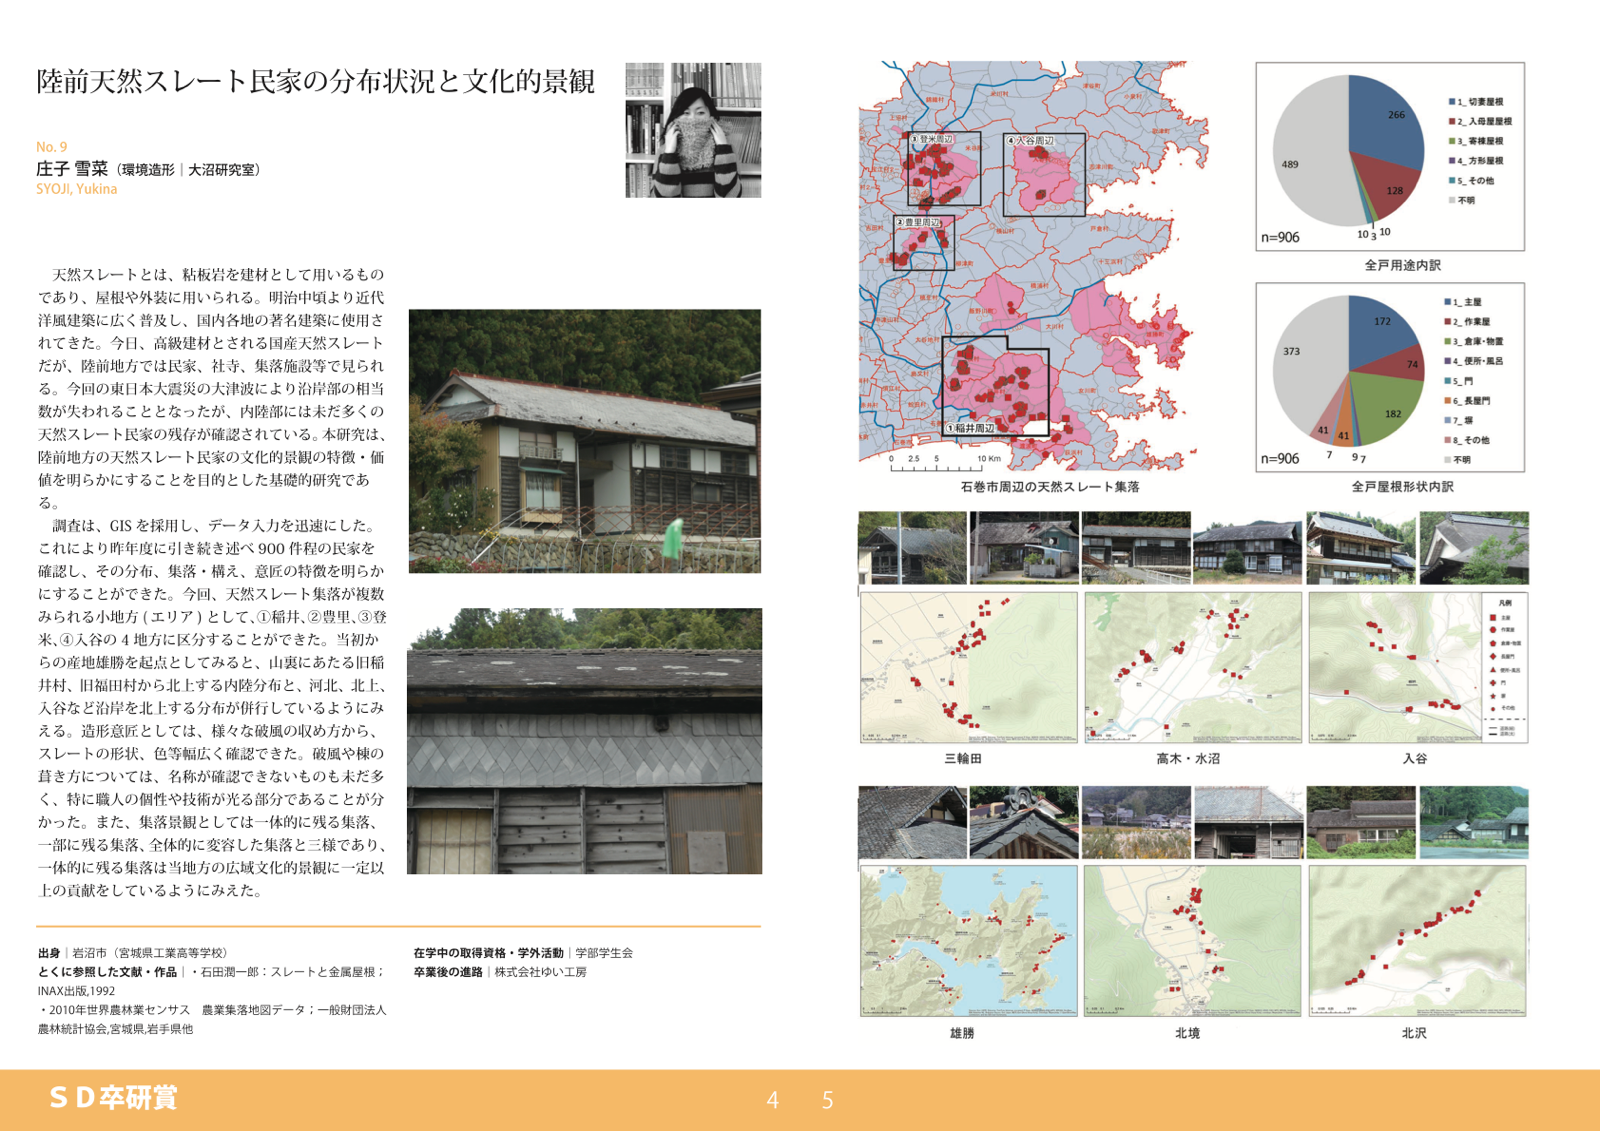Click the 凡例 legend heading on 入谷 map
1600x1131 pixels.
[1505, 603]
